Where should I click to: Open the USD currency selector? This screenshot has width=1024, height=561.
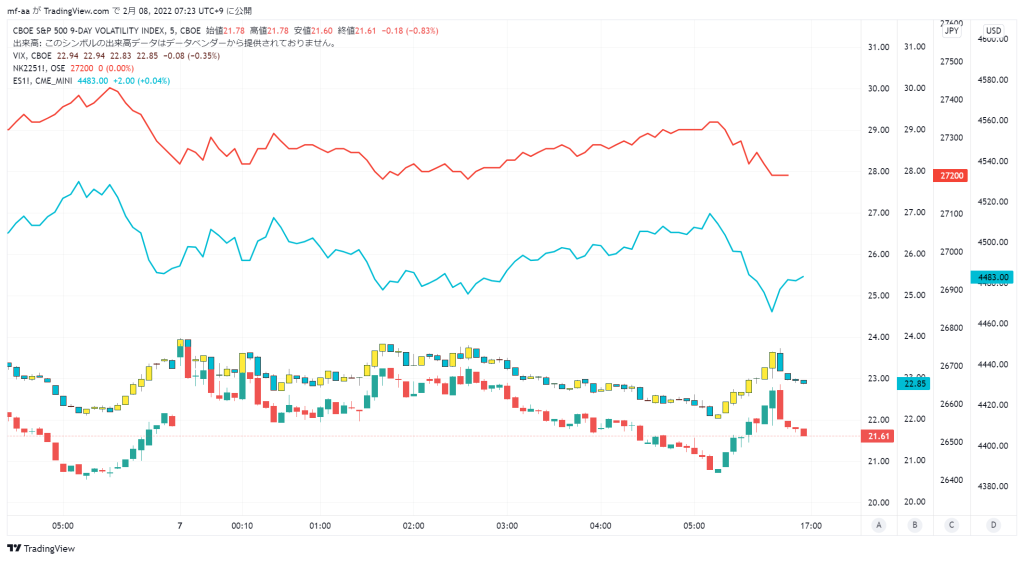point(993,31)
